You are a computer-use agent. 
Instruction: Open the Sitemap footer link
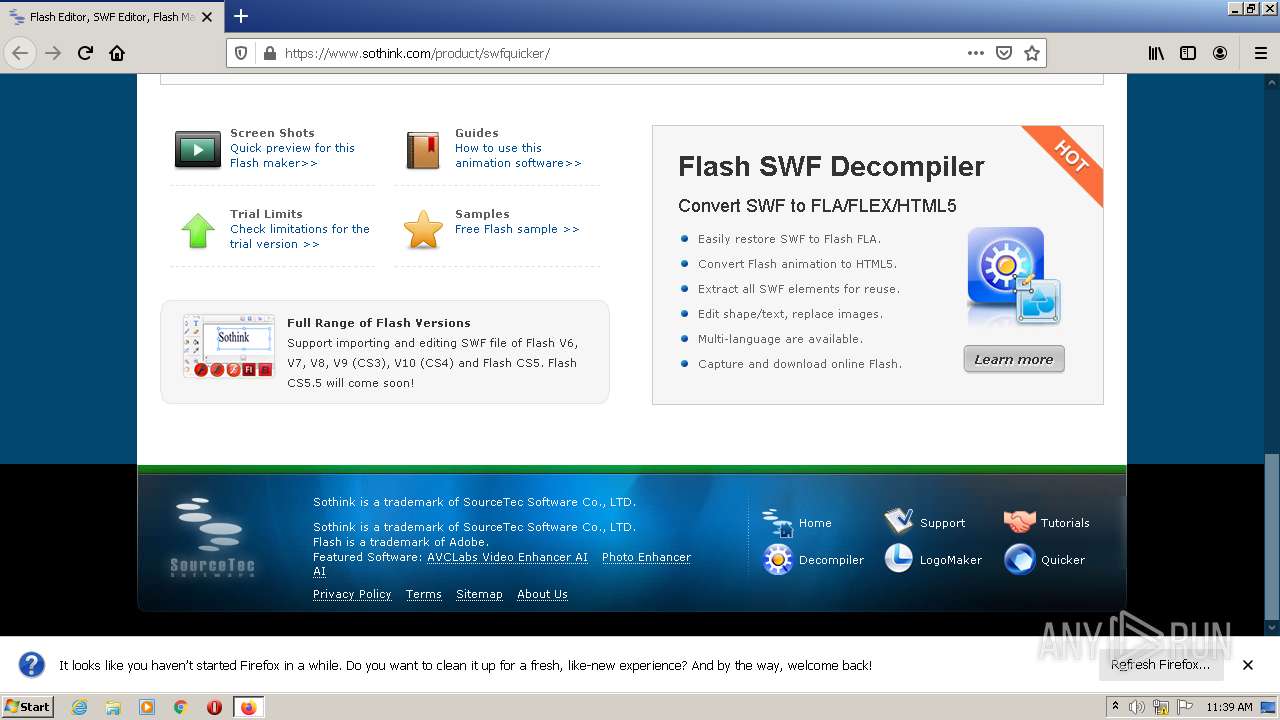[479, 594]
